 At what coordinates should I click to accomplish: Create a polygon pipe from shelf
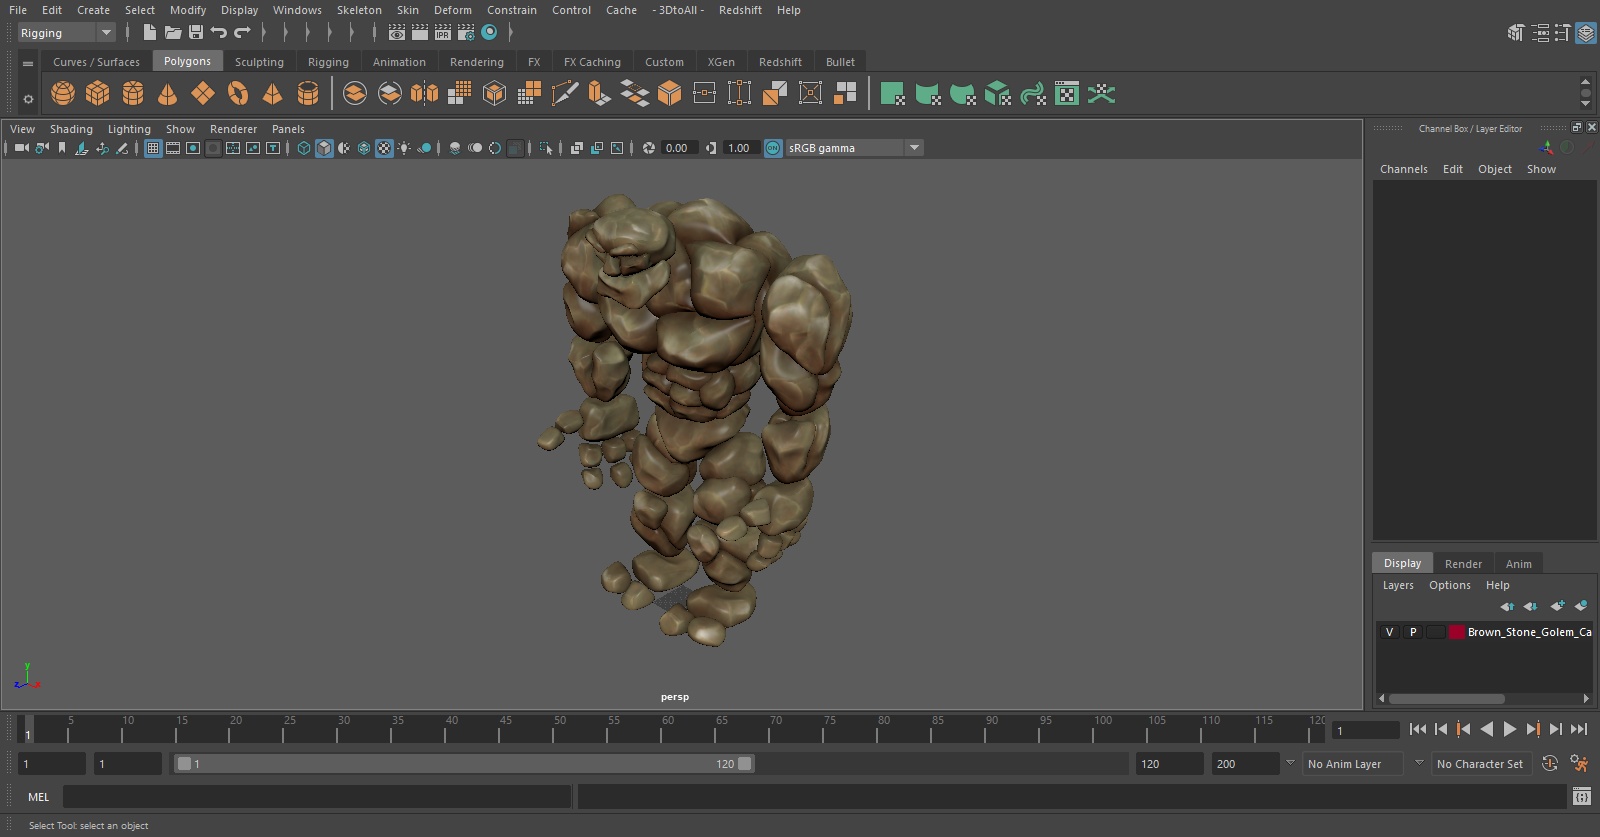308,94
